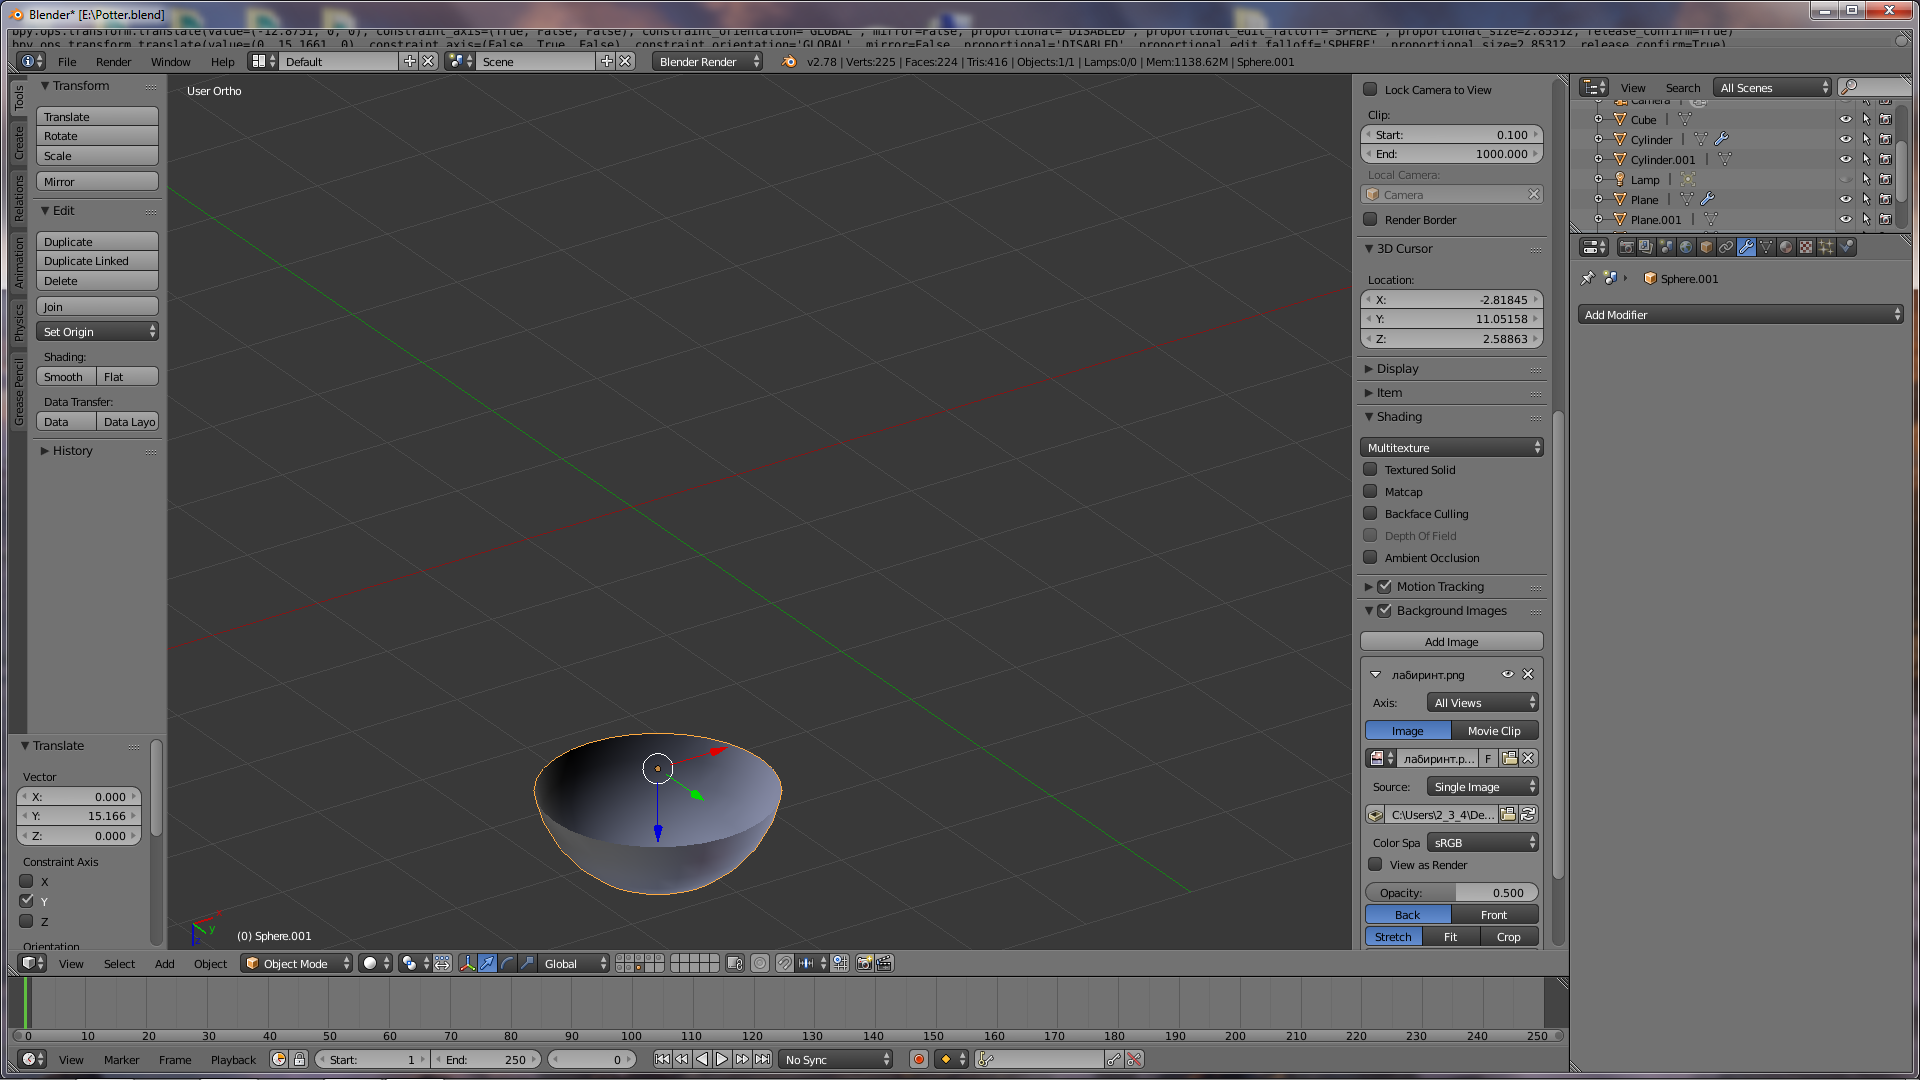Screen dimensions: 1920x1080
Task: Enable the Matcap checkbox
Action: click(1371, 491)
